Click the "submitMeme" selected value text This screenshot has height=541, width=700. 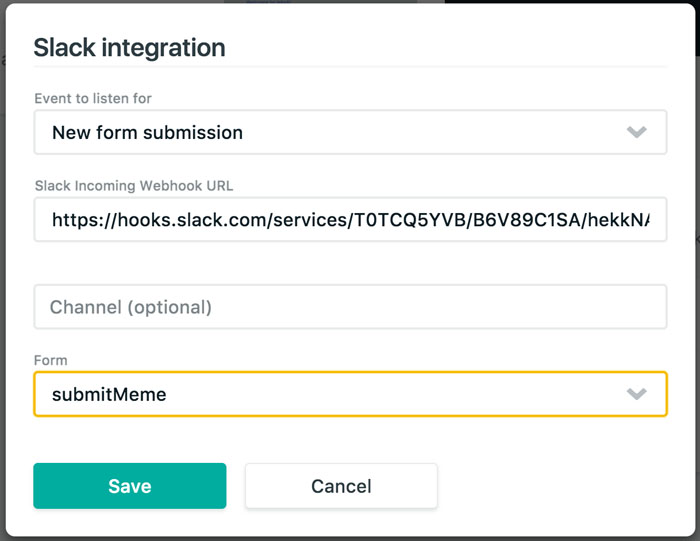point(109,394)
